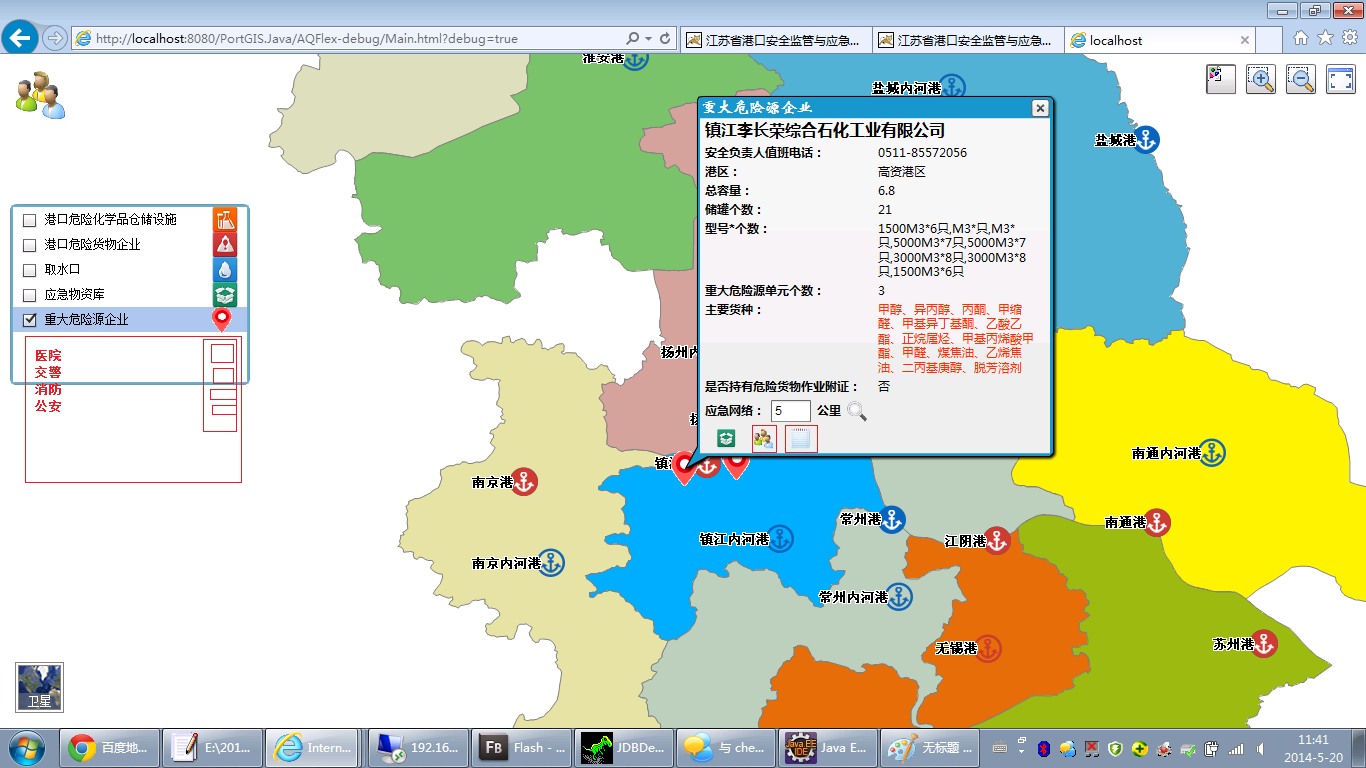This screenshot has height=768, width=1366.
Task: Click the 南京港 anchor marker
Action: (x=524, y=482)
